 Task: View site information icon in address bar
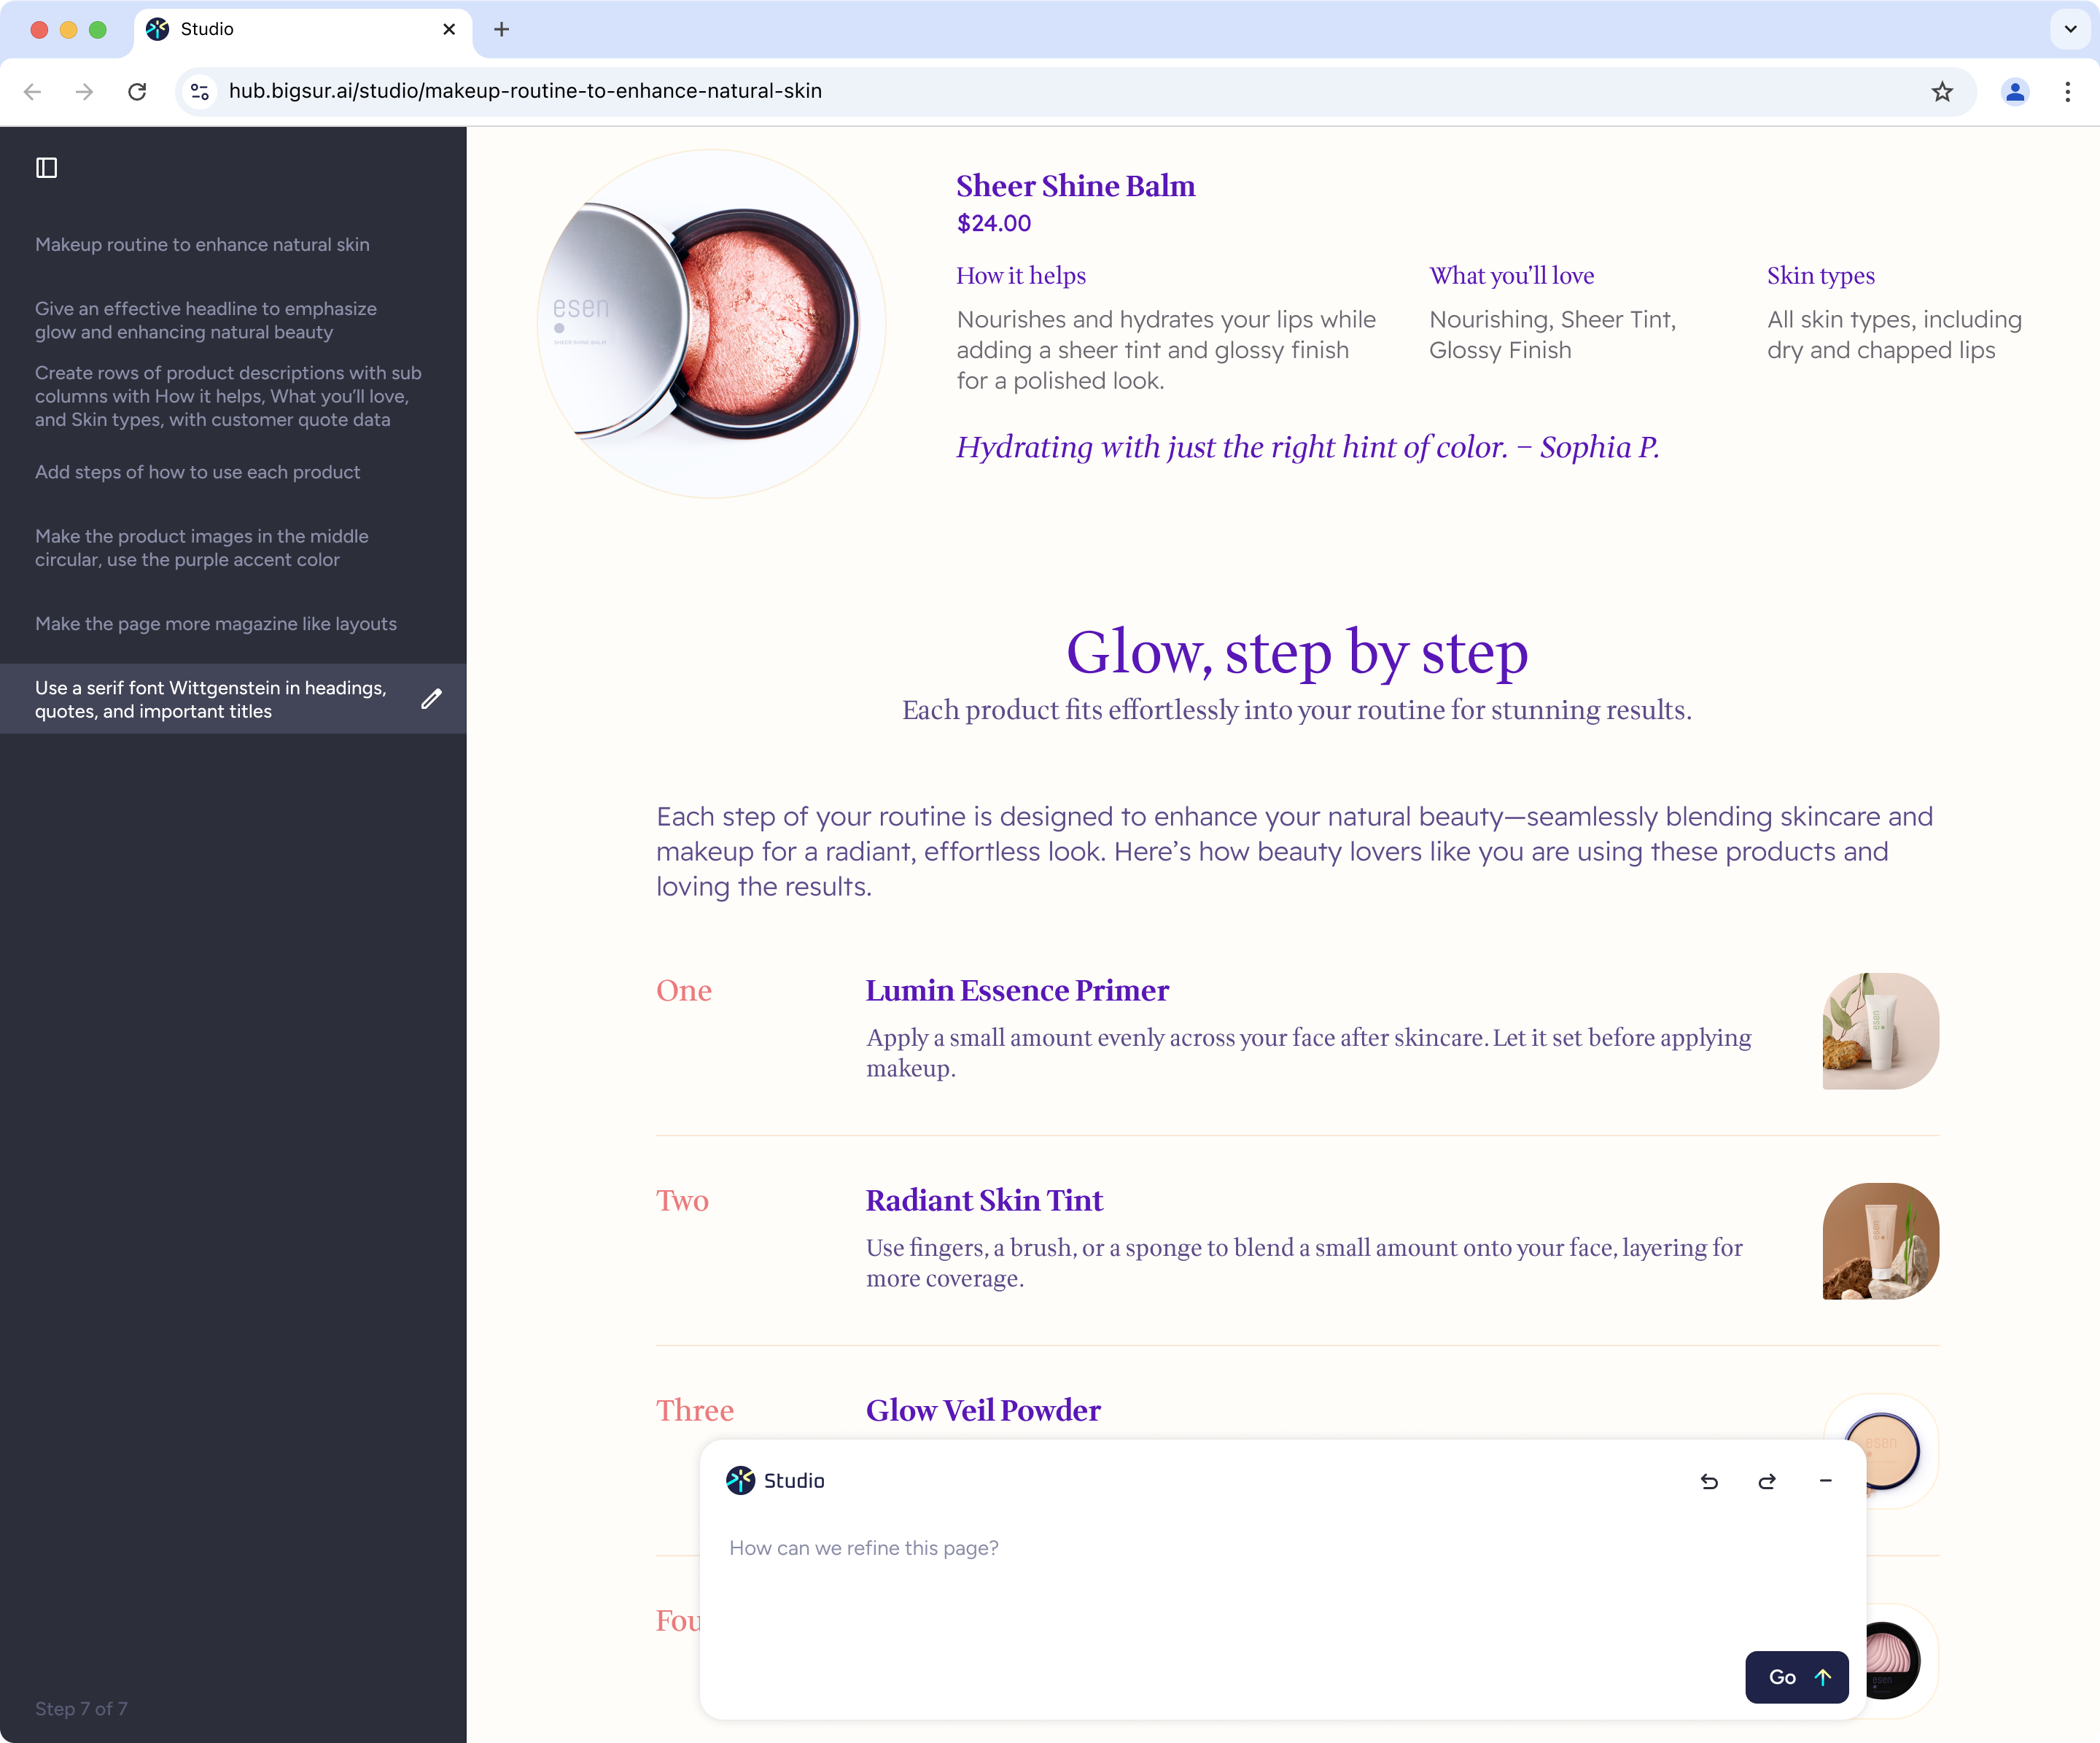(200, 92)
